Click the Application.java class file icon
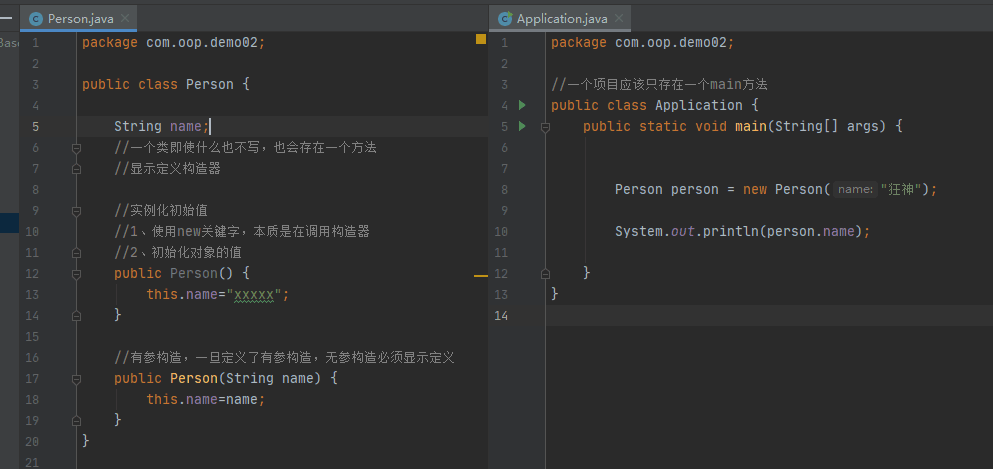993x469 pixels. pyautogui.click(x=505, y=19)
